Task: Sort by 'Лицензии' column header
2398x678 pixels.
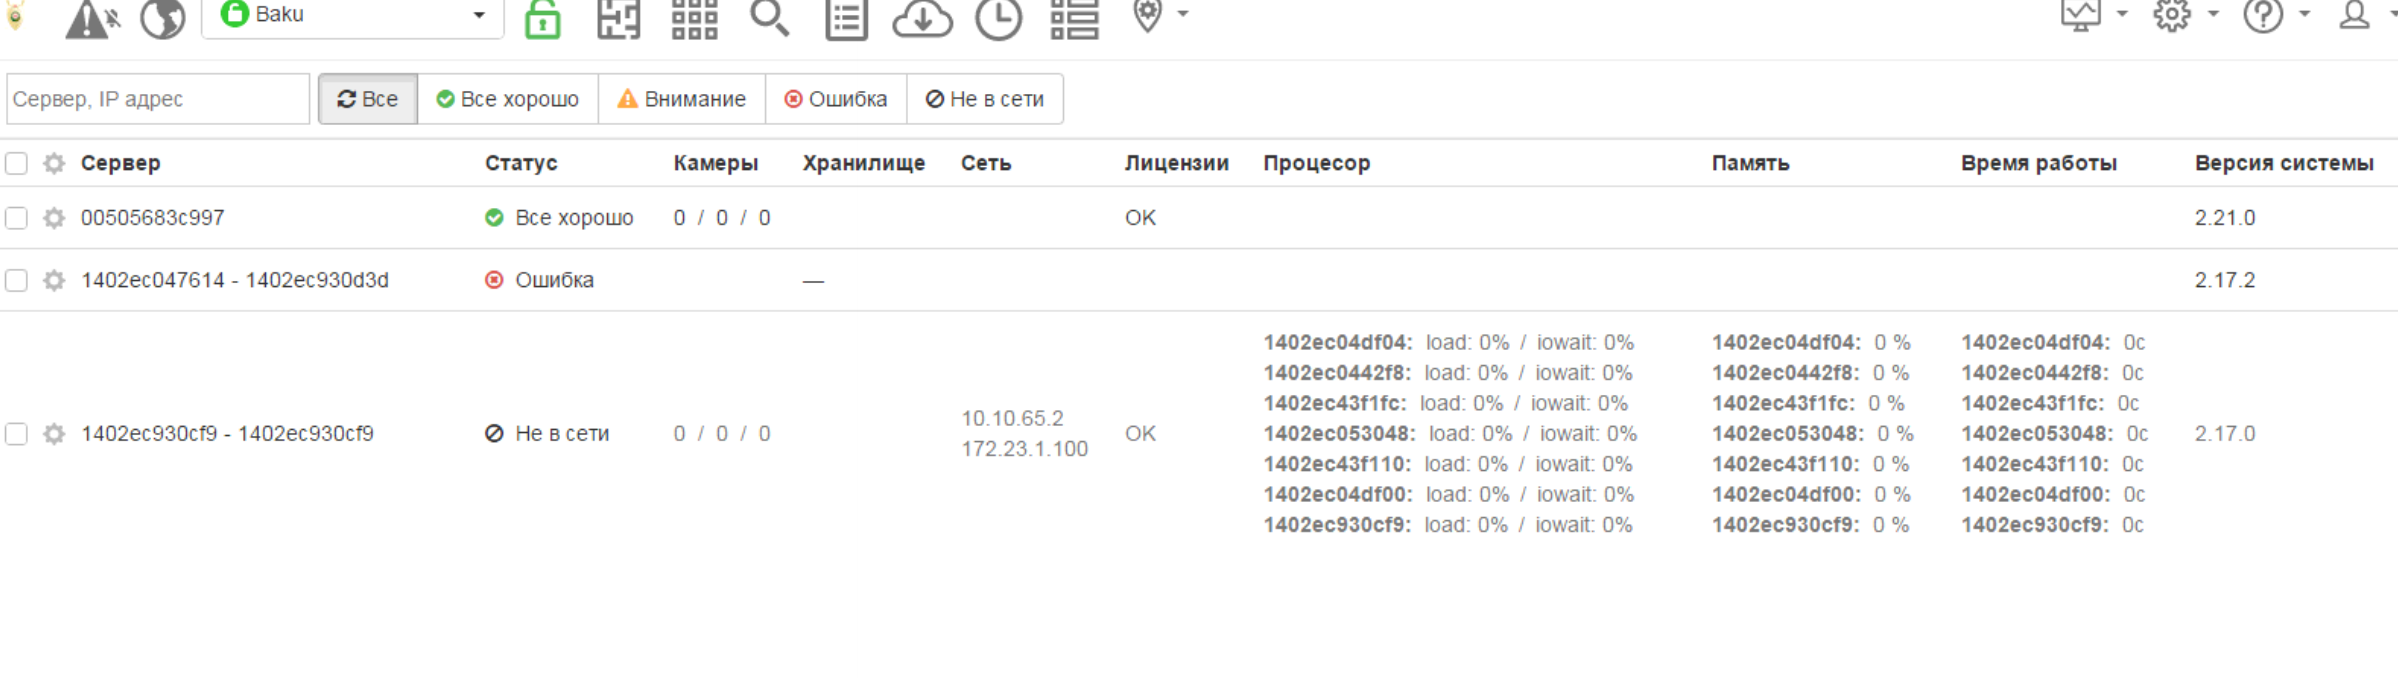Action: pos(1177,163)
